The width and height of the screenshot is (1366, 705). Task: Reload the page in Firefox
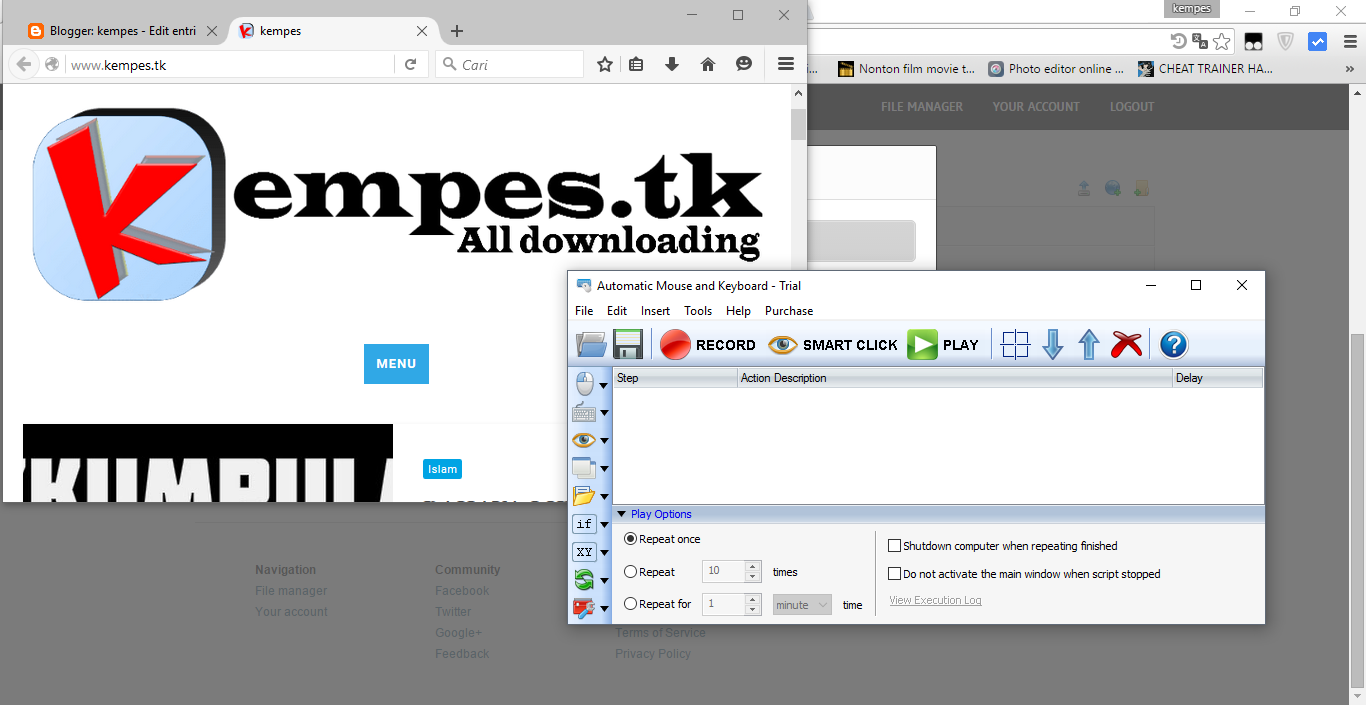410,65
